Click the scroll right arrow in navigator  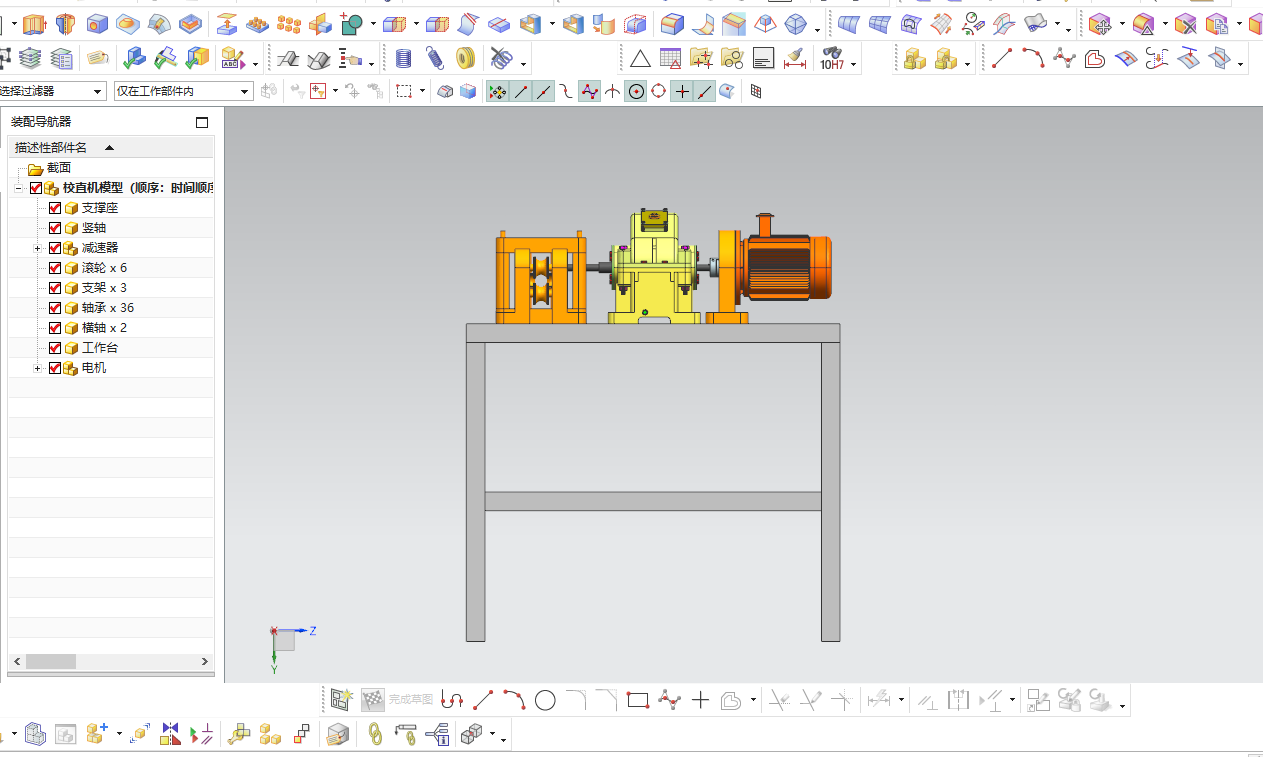tap(205, 661)
